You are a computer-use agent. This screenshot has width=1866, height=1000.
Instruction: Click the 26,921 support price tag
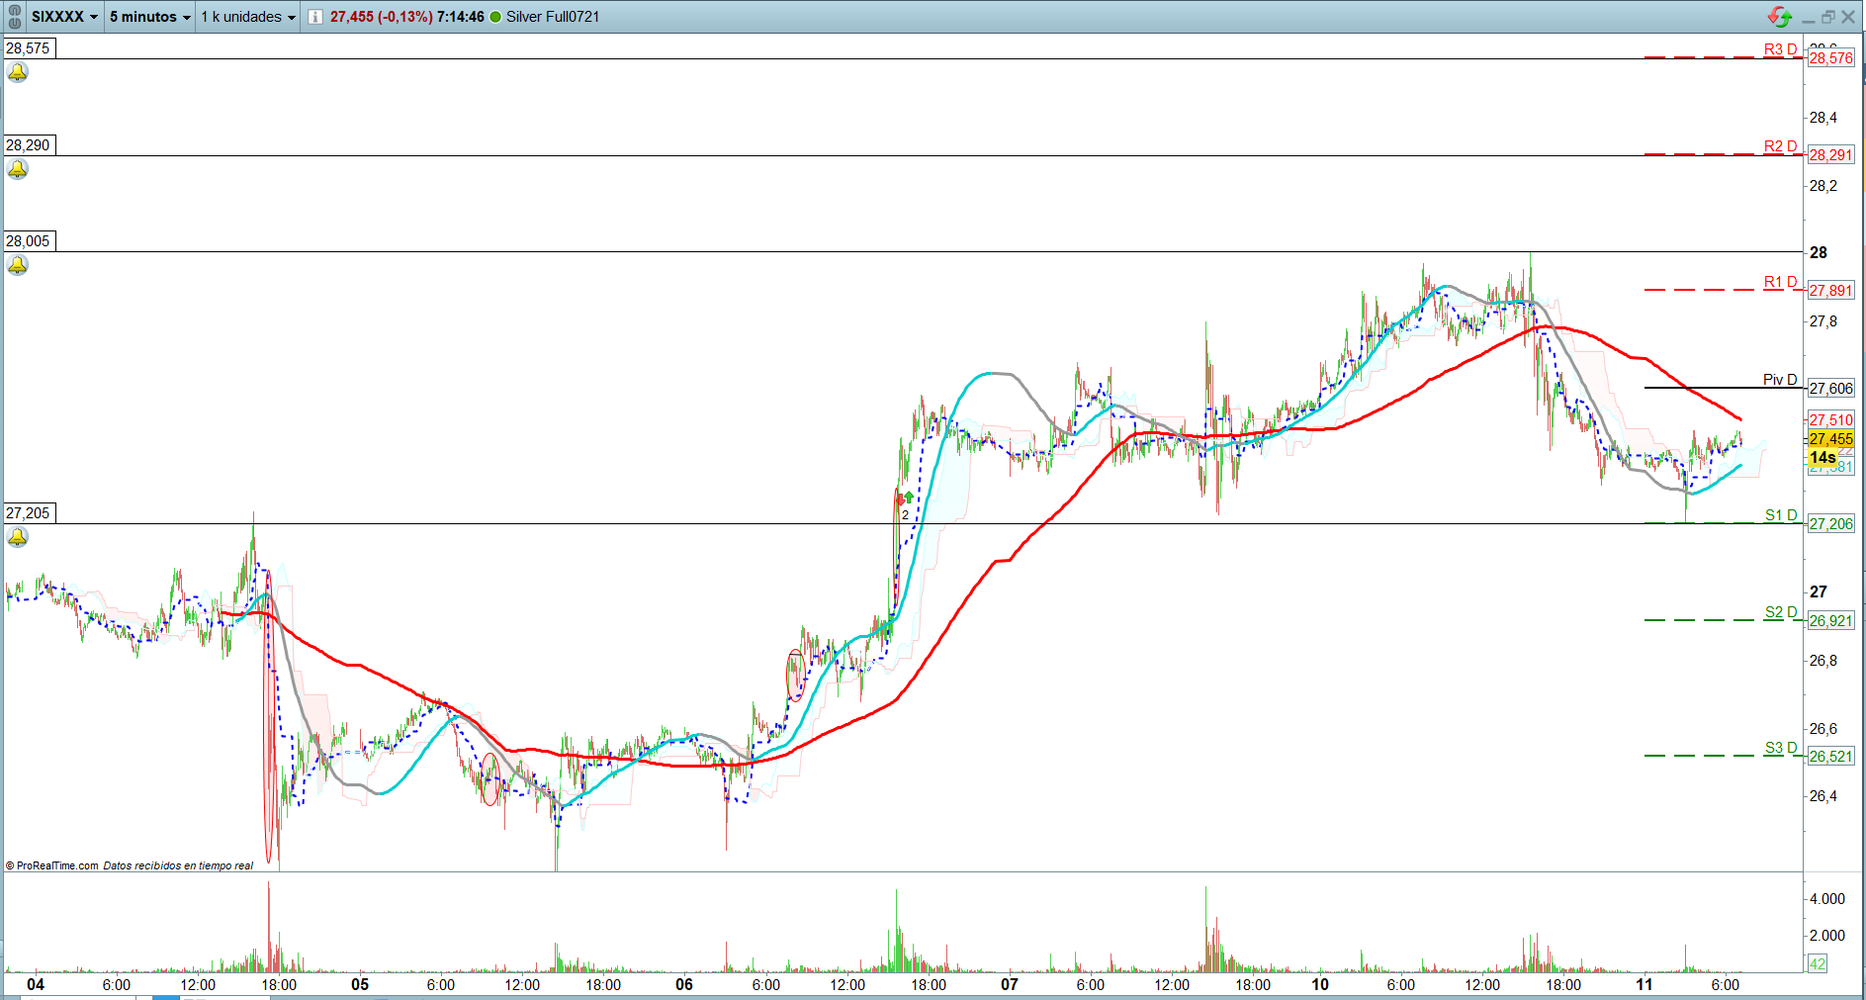[1831, 621]
